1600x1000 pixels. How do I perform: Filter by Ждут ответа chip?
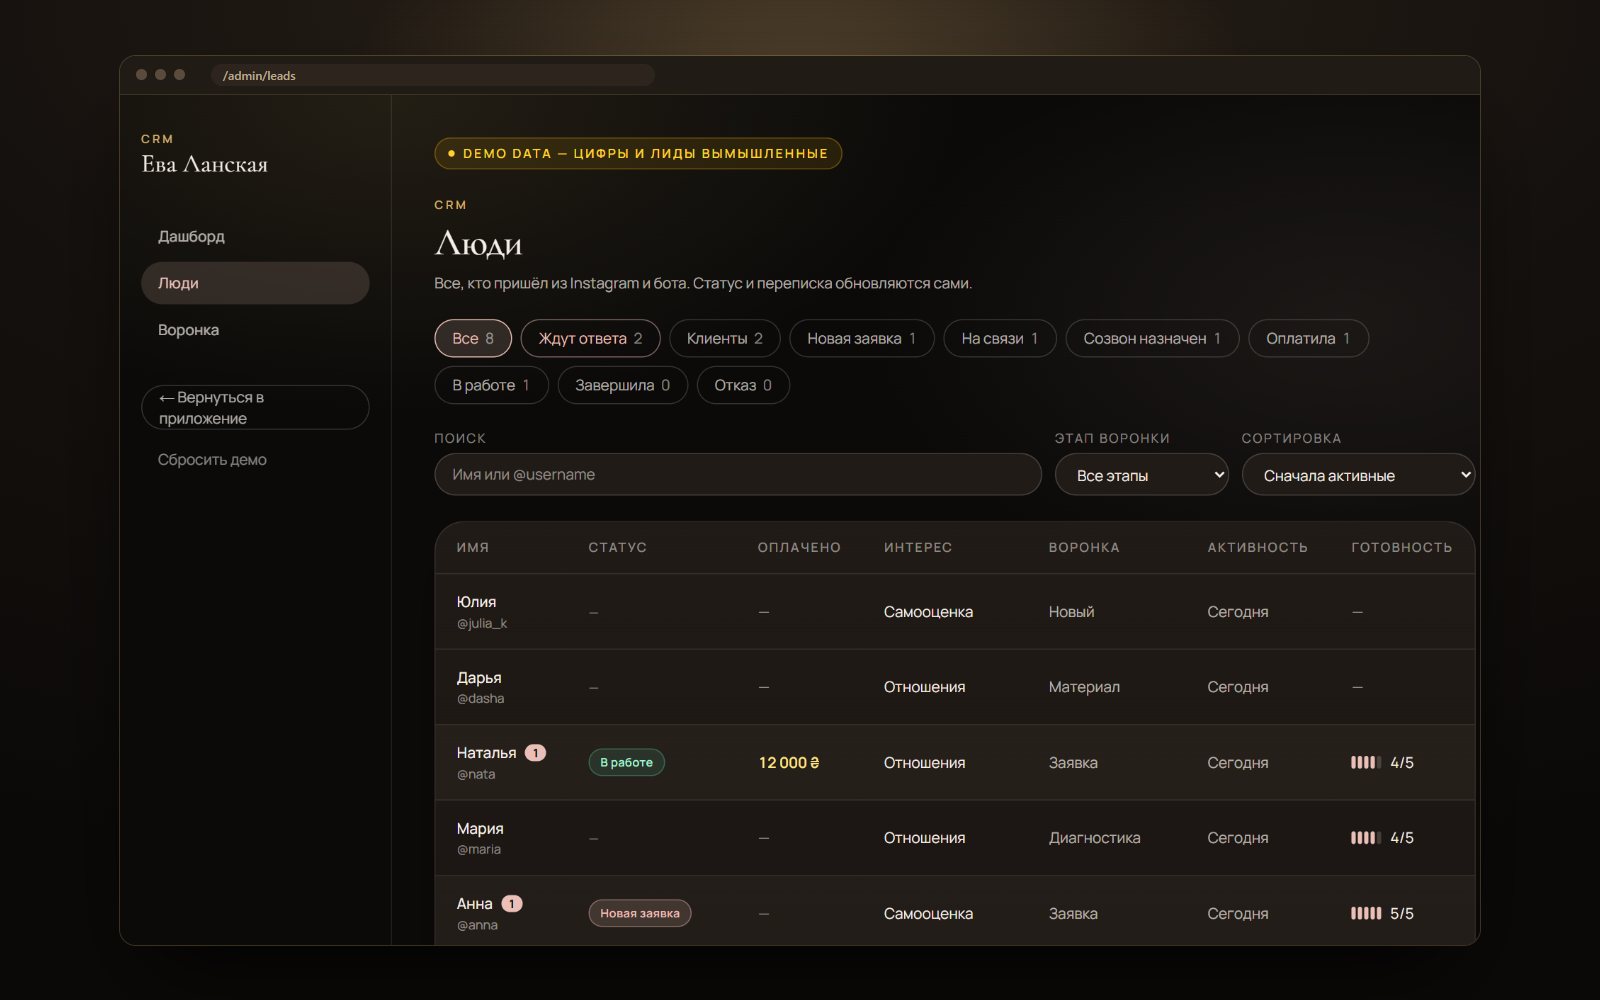590,338
